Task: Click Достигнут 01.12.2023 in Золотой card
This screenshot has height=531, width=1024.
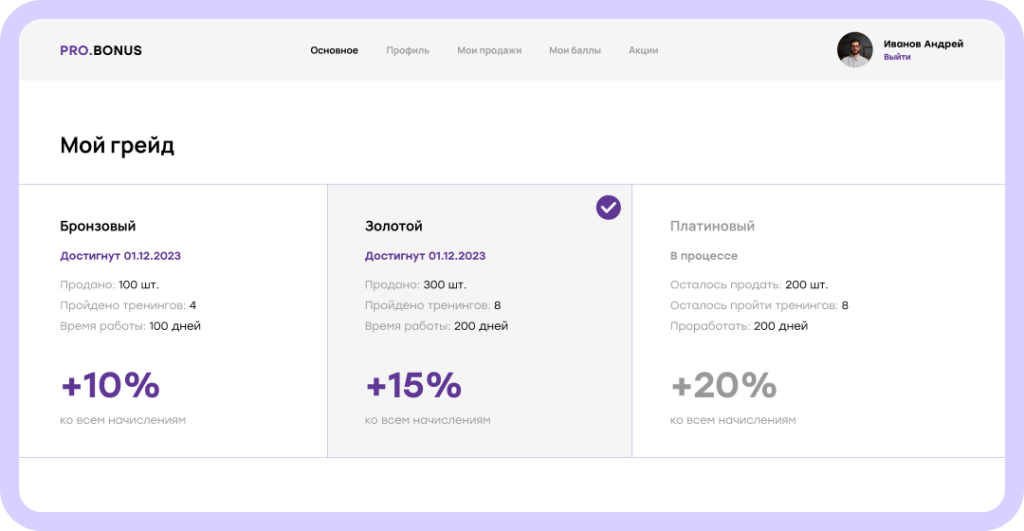Action: [425, 256]
